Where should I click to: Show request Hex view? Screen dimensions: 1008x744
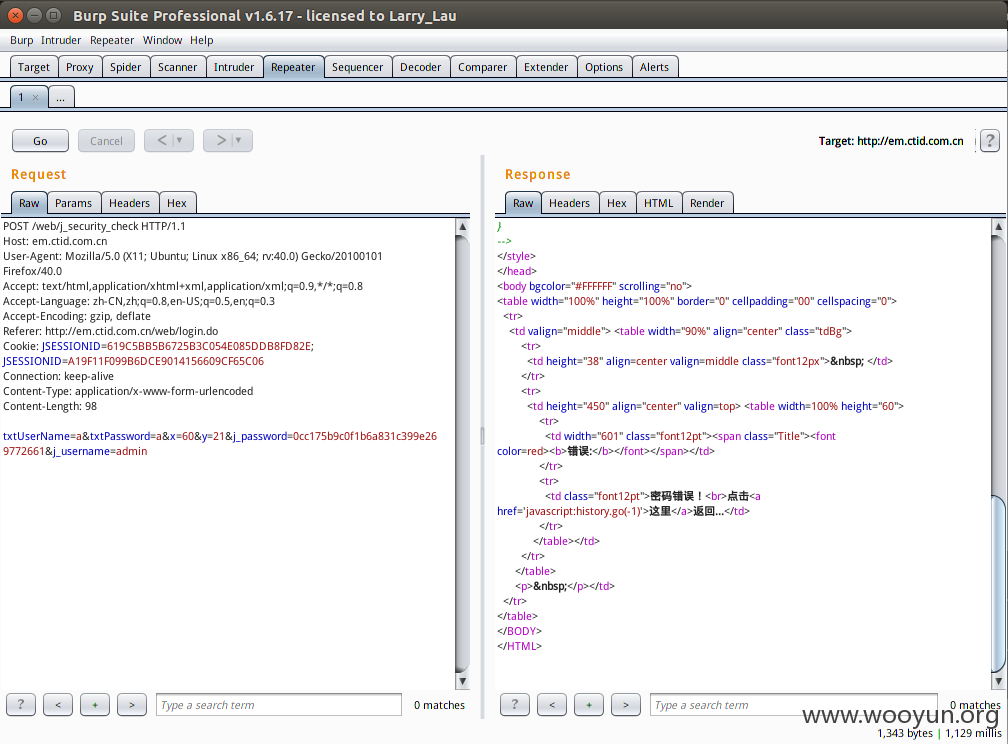(x=177, y=203)
